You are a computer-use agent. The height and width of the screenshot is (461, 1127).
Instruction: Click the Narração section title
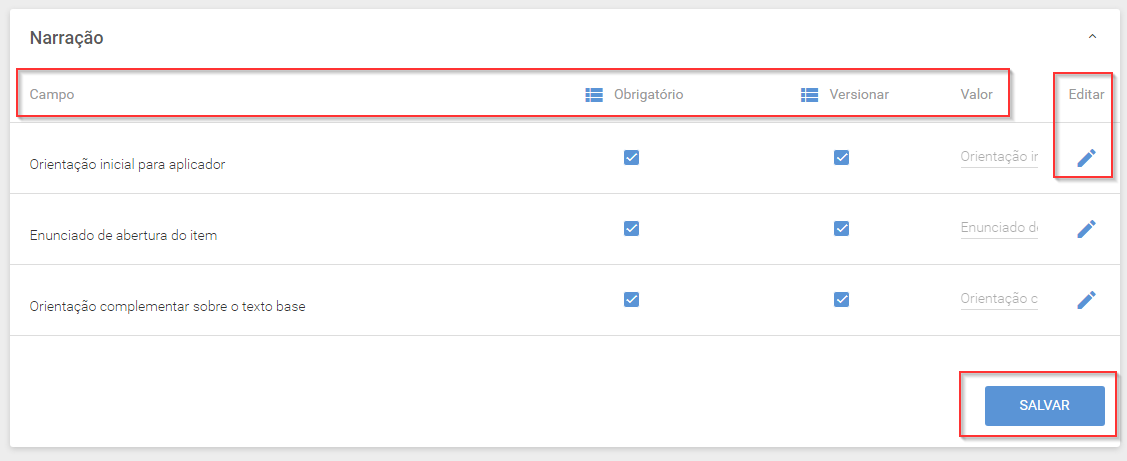coord(66,38)
